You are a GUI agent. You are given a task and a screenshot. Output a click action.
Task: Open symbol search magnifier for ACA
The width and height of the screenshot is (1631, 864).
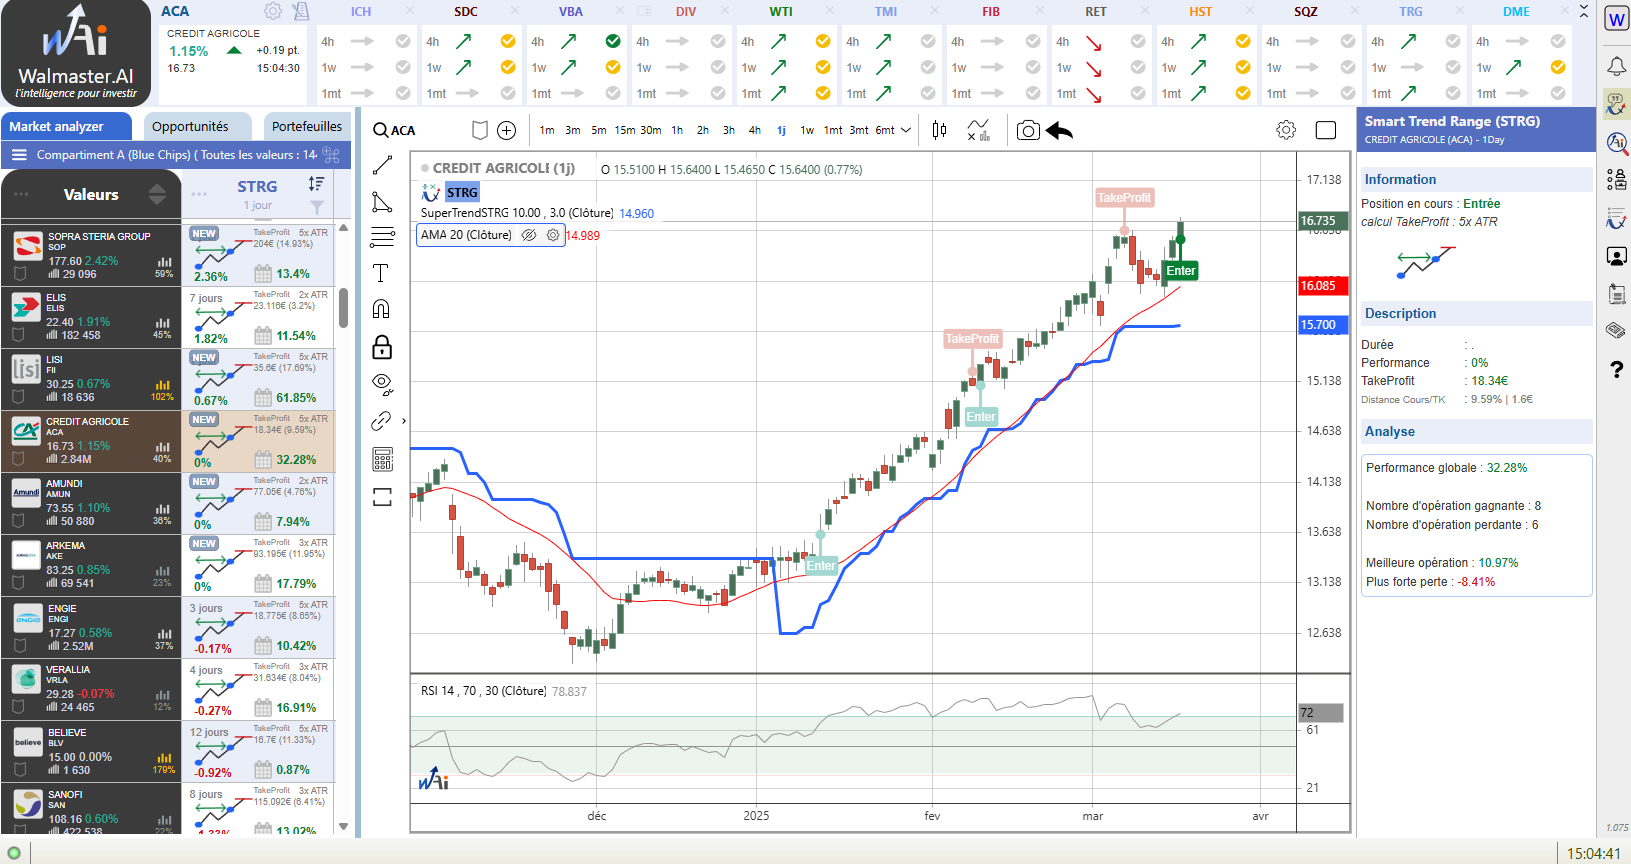click(x=381, y=130)
